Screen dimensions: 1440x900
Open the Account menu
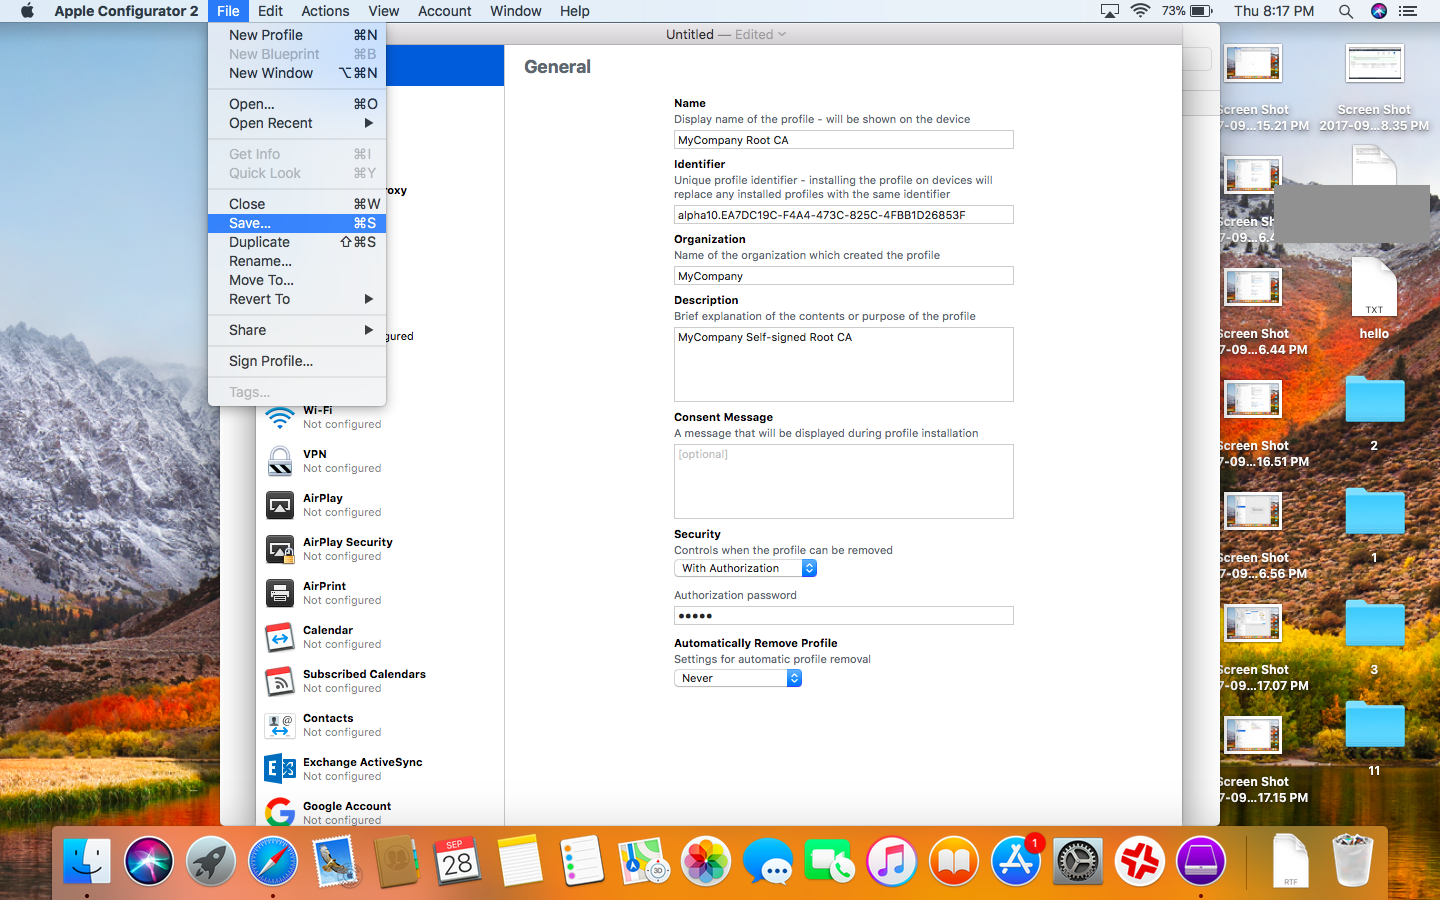tap(444, 11)
